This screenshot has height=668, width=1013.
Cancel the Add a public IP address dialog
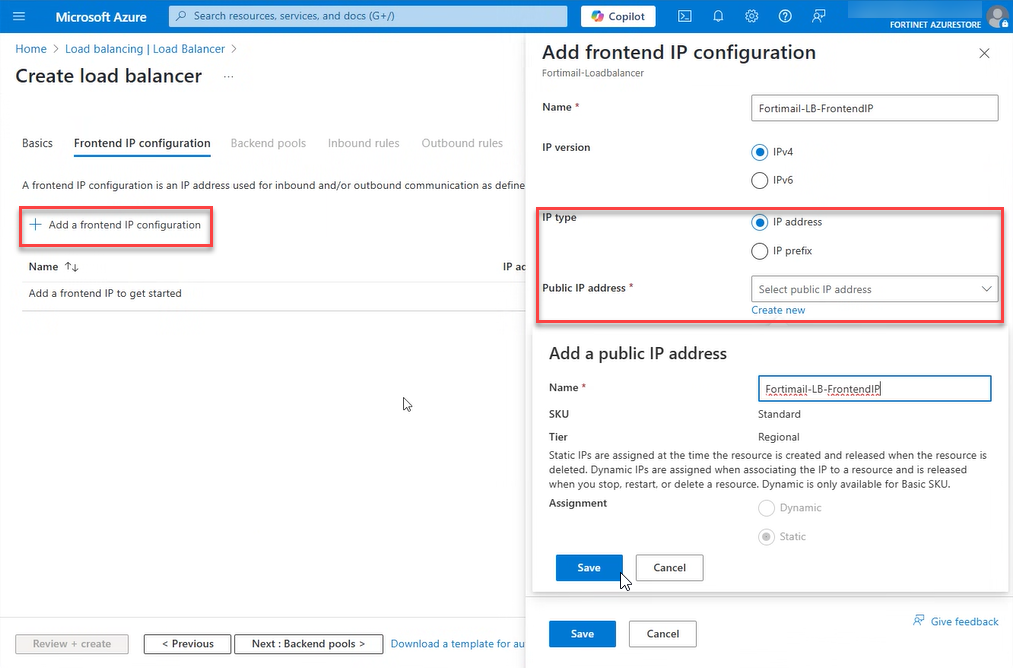click(x=669, y=568)
